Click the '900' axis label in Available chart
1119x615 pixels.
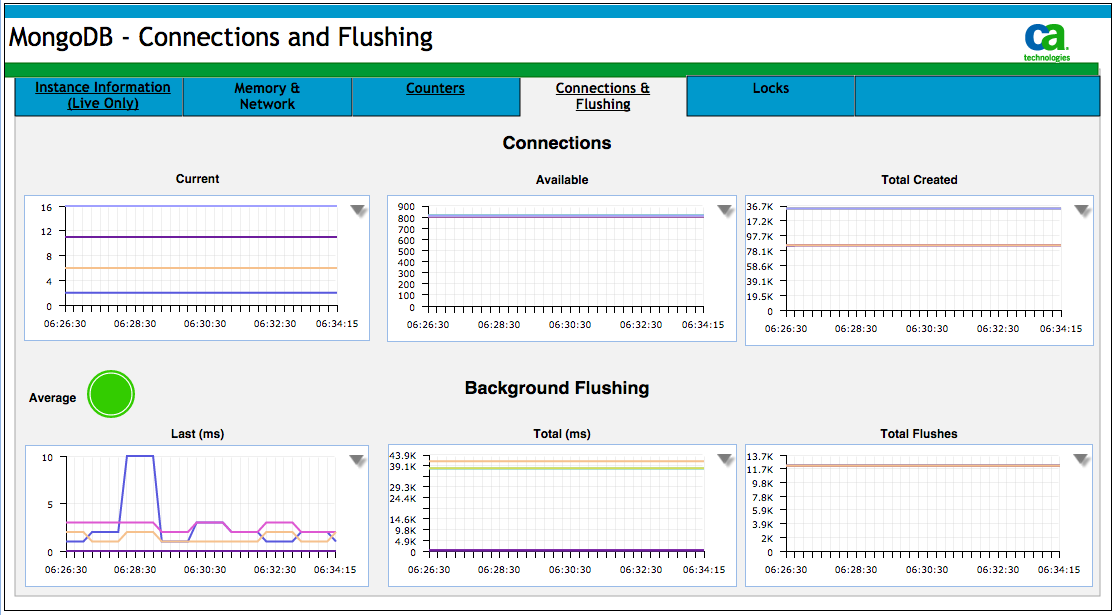click(x=406, y=207)
